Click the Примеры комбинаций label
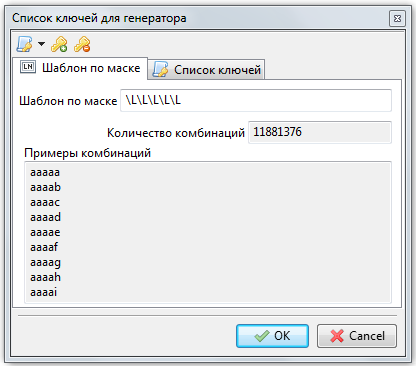This screenshot has width=416, height=366. (x=88, y=153)
